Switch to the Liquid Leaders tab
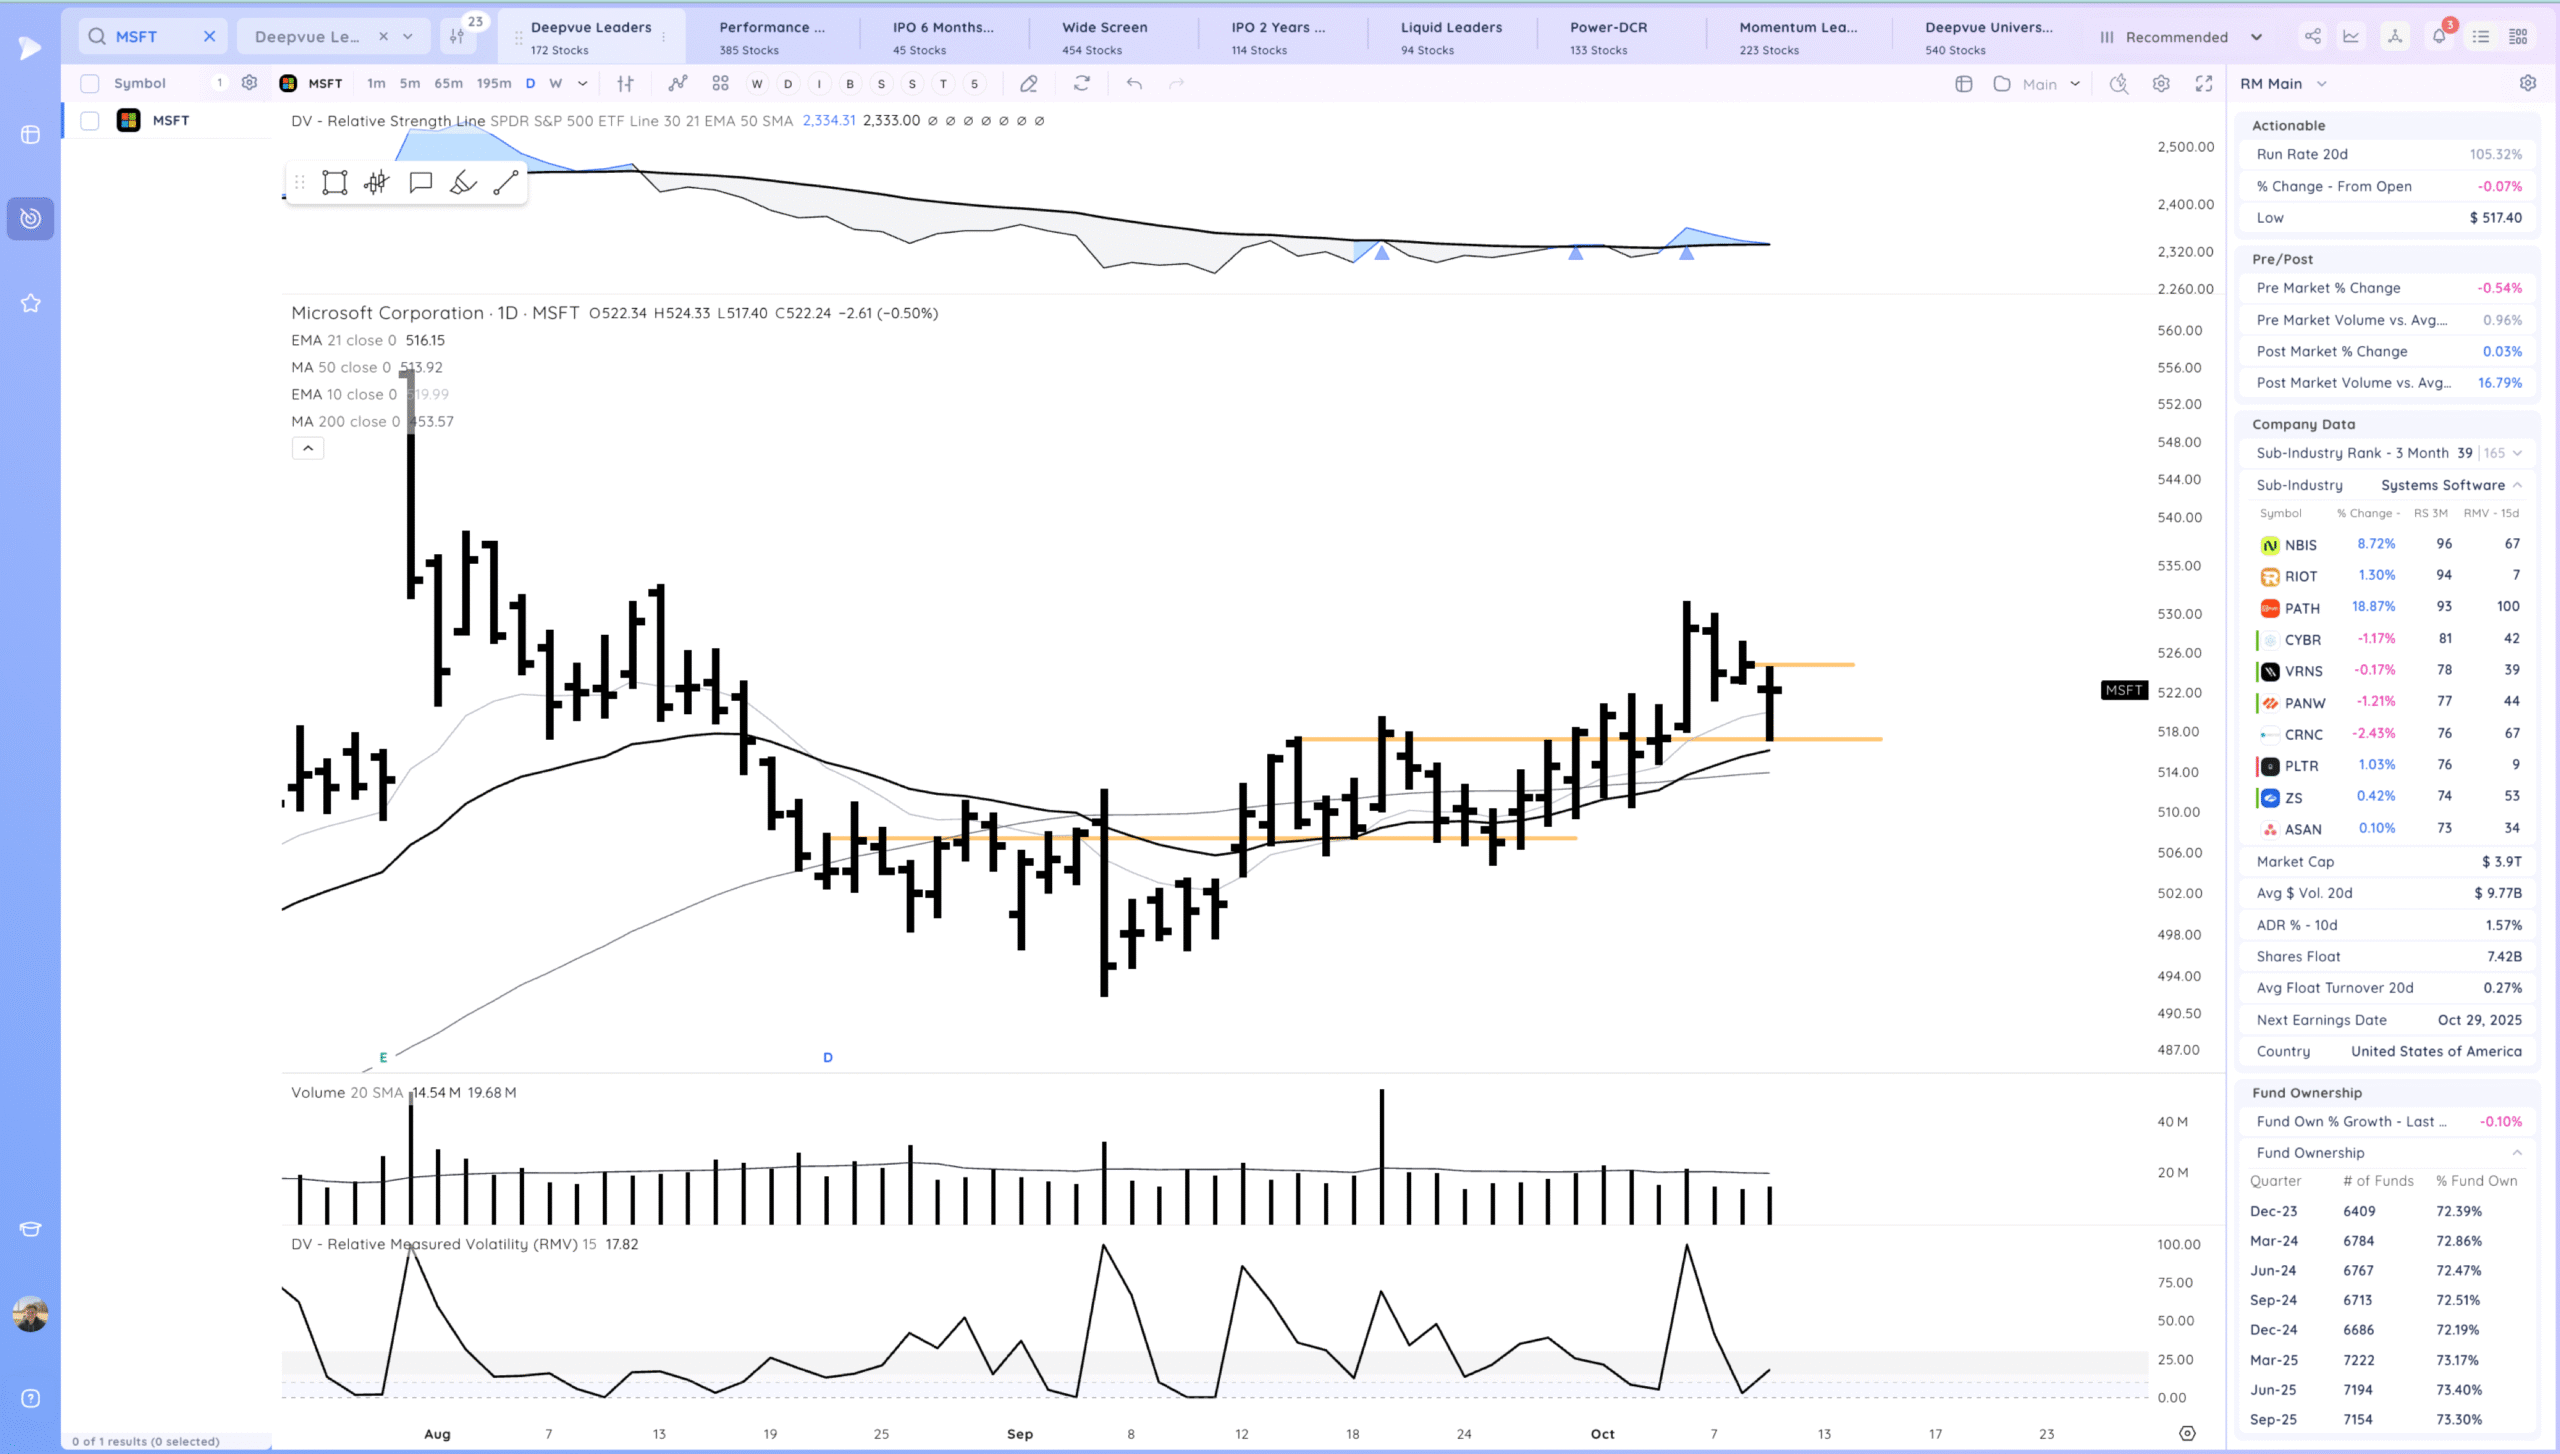2560x1454 pixels. (1451, 37)
